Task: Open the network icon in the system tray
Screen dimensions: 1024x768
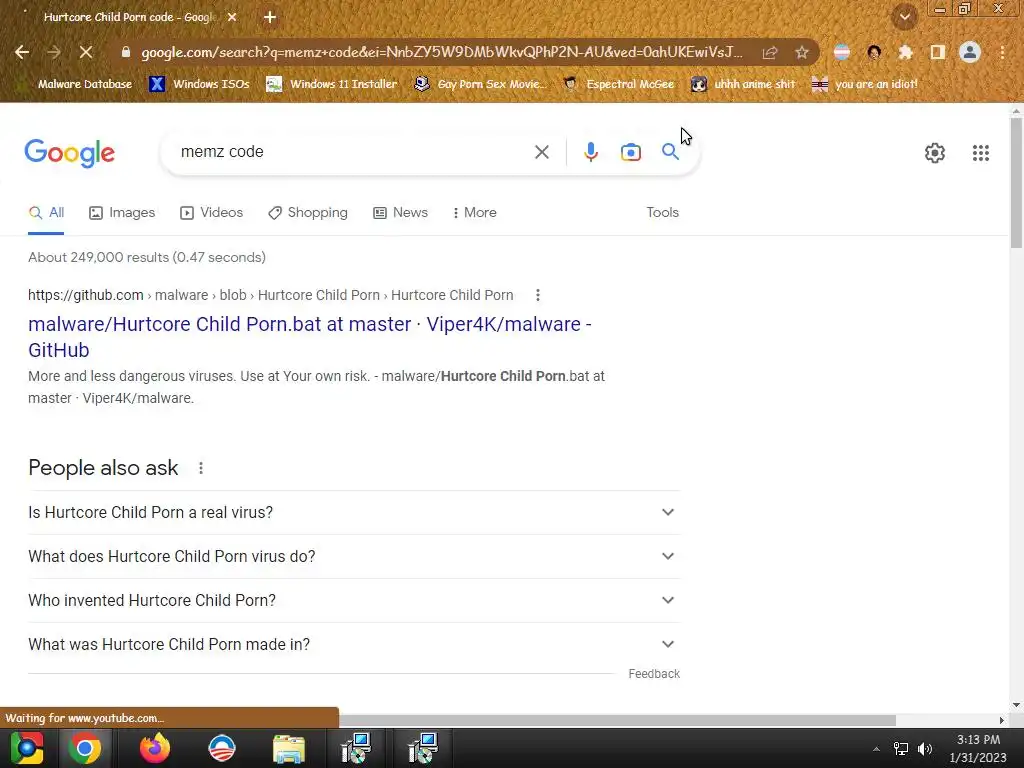Action: pyautogui.click(x=901, y=749)
